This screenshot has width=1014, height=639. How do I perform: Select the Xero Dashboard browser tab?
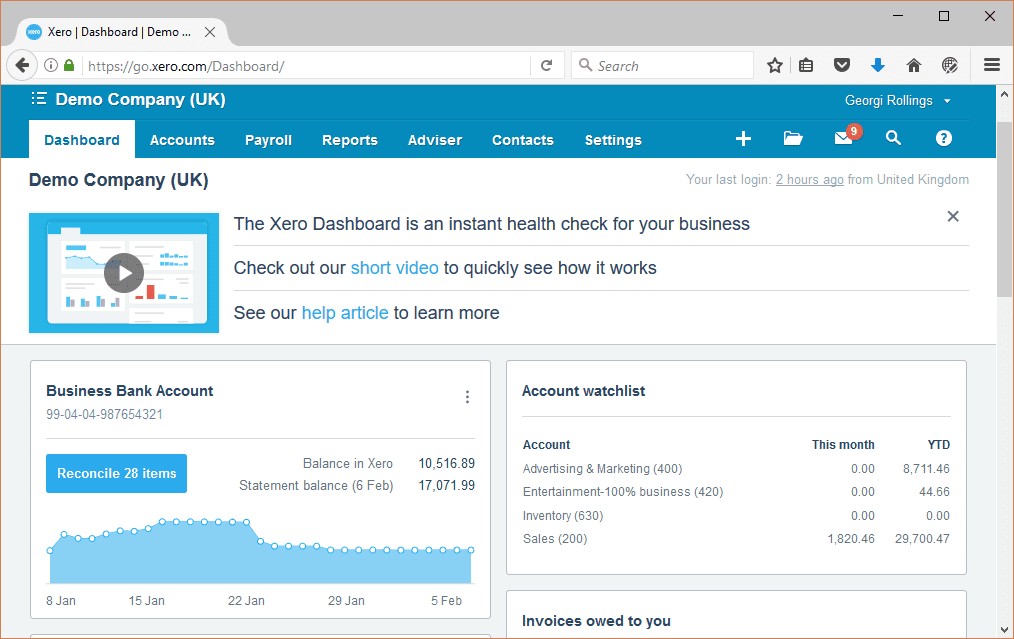120,32
